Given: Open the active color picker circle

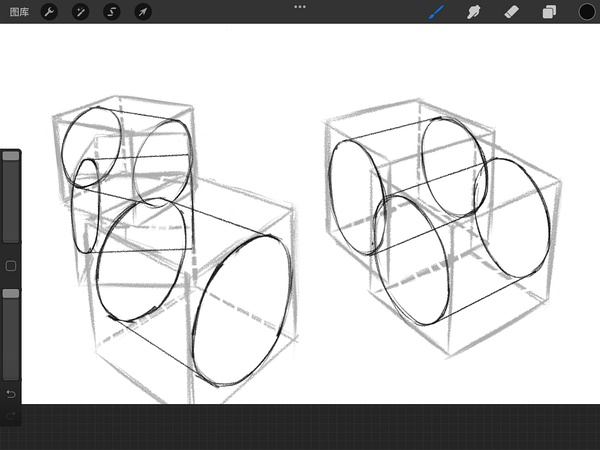Looking at the screenshot, I should tap(586, 12).
